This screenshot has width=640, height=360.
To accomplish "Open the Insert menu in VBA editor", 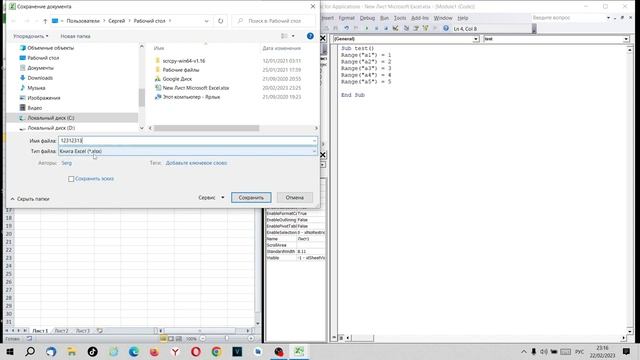I will point(327,18).
